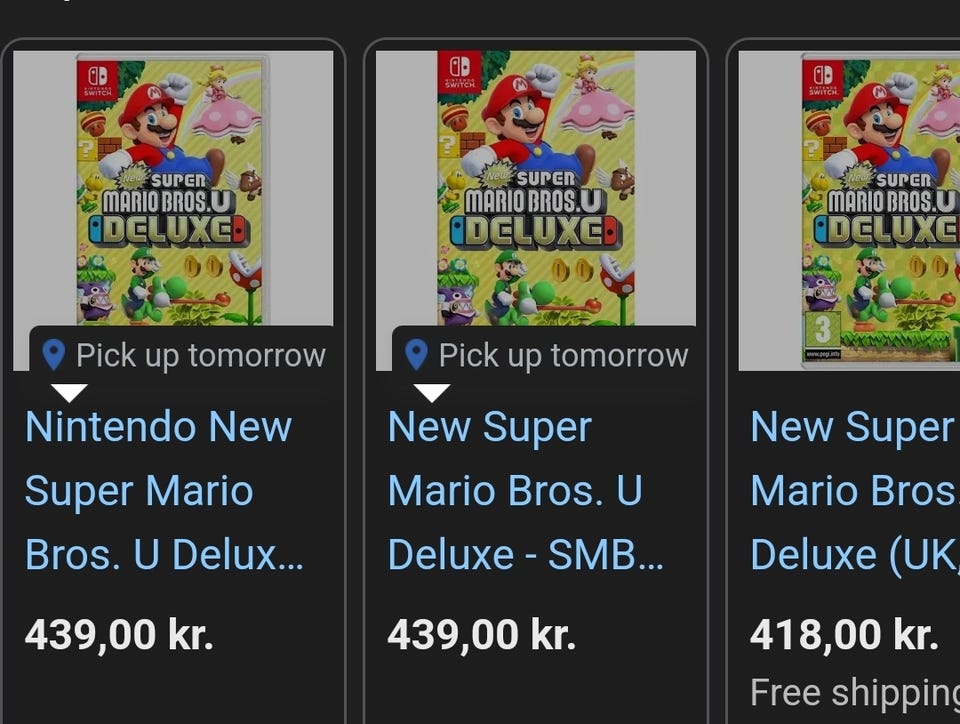
Task: View the cover image of the 418,00 kr. listing
Action: tap(880, 200)
